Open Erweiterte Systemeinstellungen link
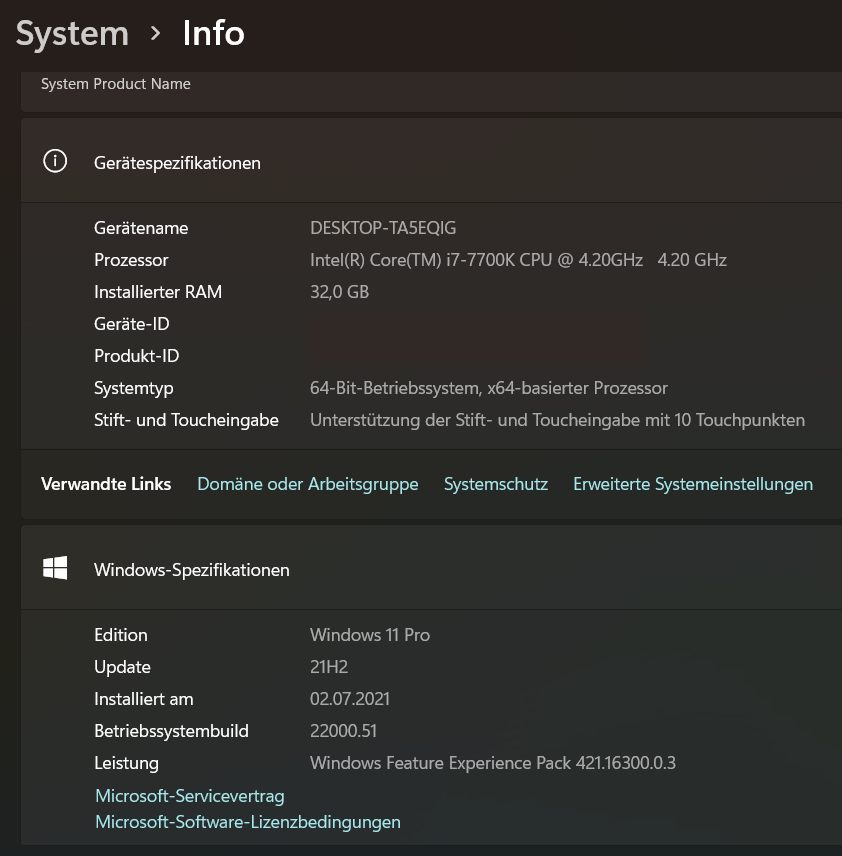842x856 pixels. click(x=693, y=484)
